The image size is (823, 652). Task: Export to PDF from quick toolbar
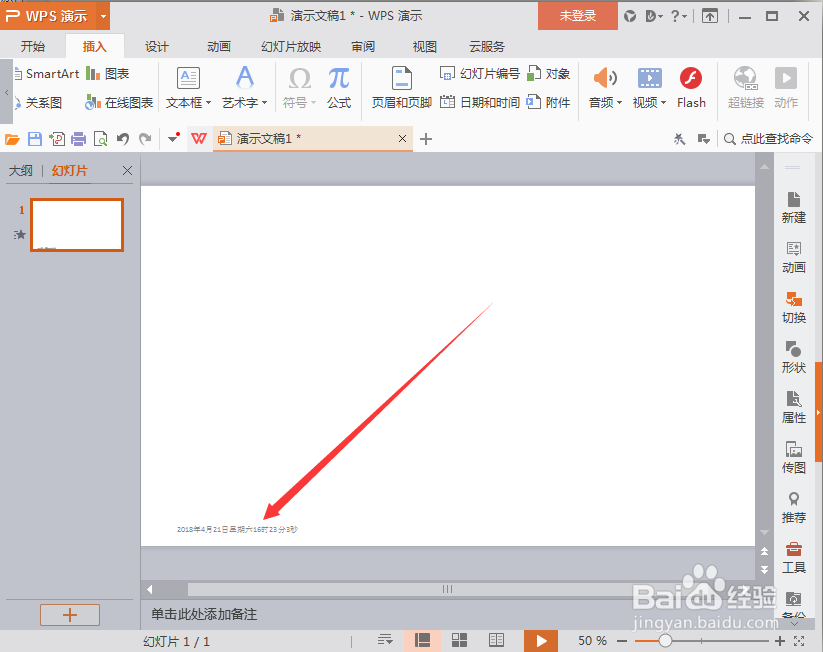point(57,139)
